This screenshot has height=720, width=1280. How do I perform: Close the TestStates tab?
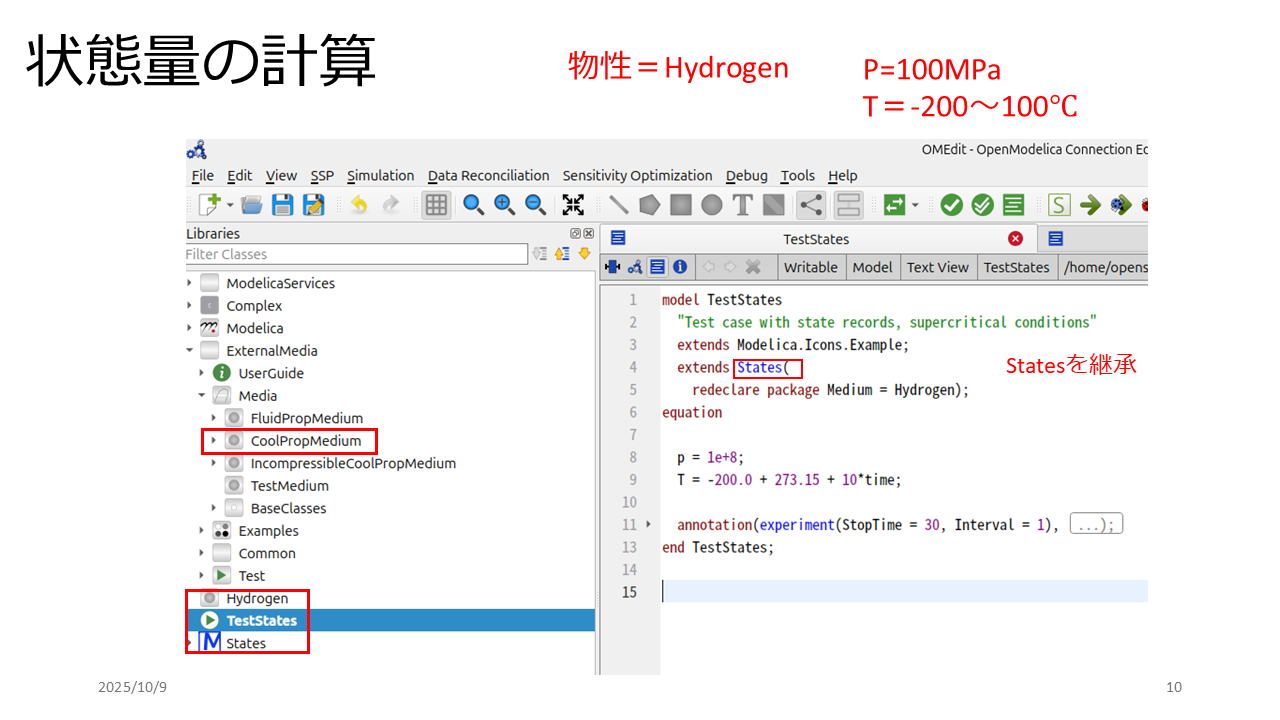click(x=1015, y=239)
